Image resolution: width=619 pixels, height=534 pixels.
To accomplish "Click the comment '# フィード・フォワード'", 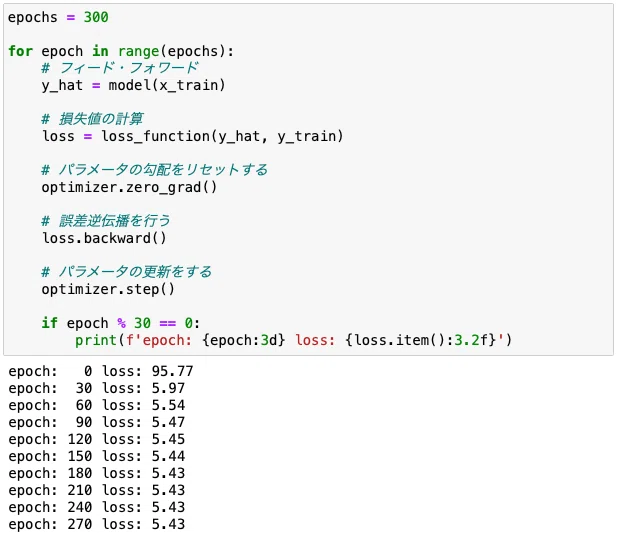I will click(x=120, y=68).
